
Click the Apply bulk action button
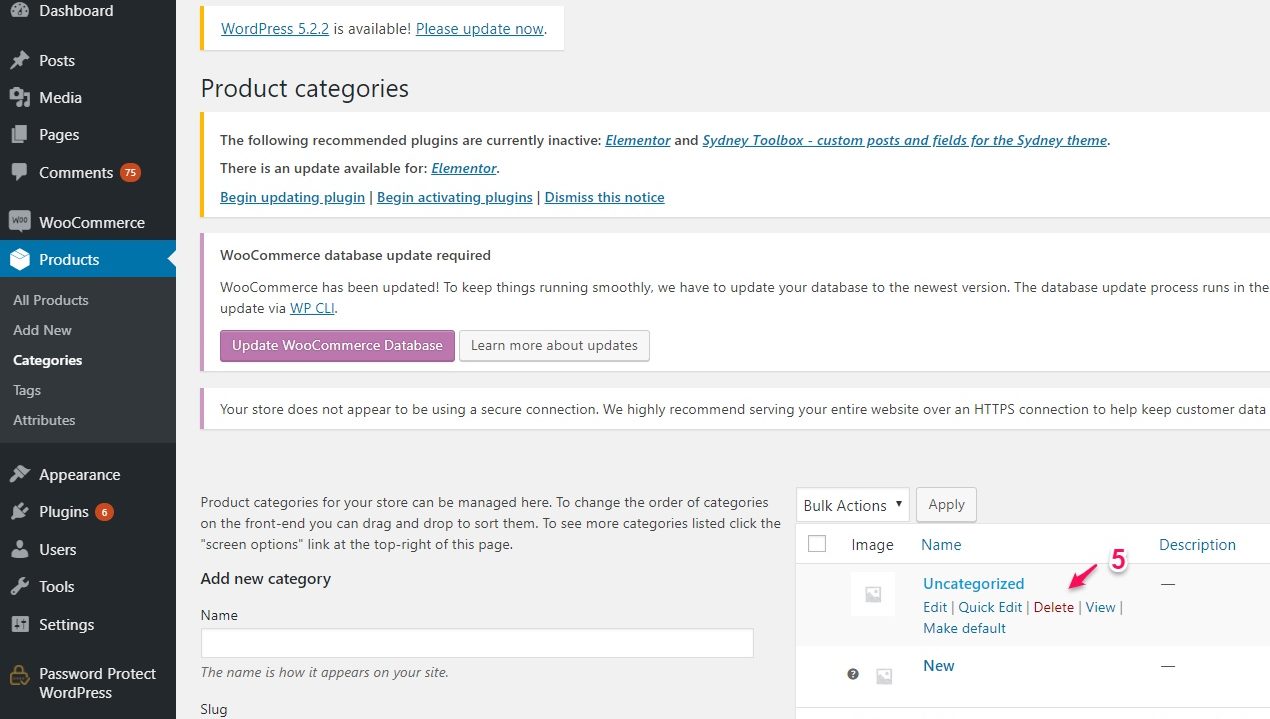tap(946, 505)
